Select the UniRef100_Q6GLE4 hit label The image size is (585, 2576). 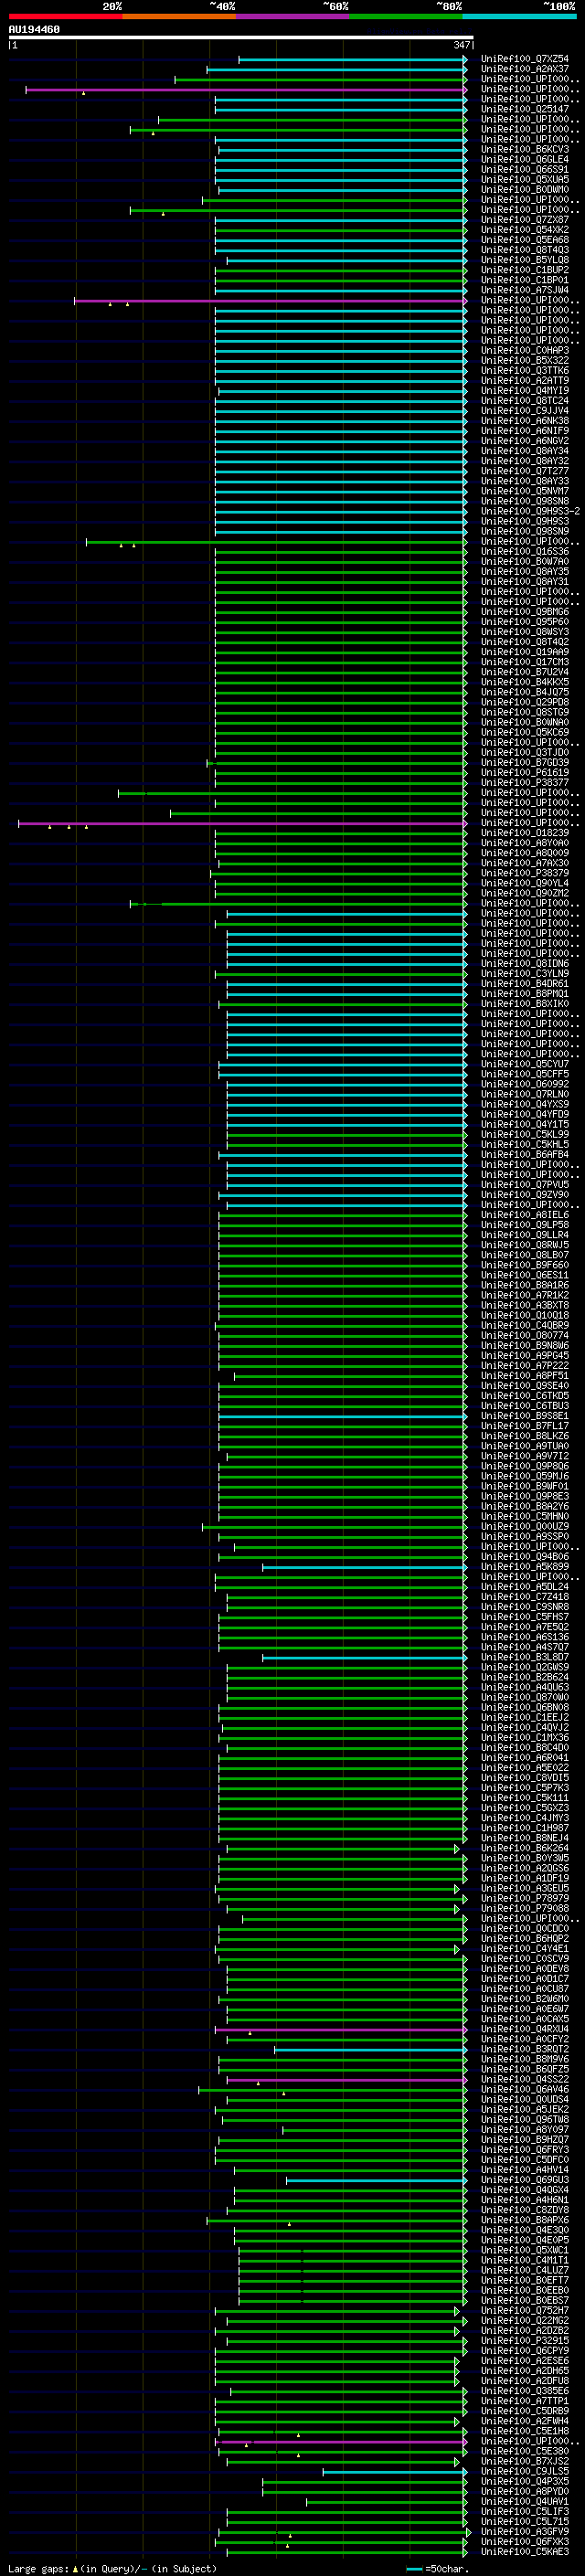[x=524, y=159]
